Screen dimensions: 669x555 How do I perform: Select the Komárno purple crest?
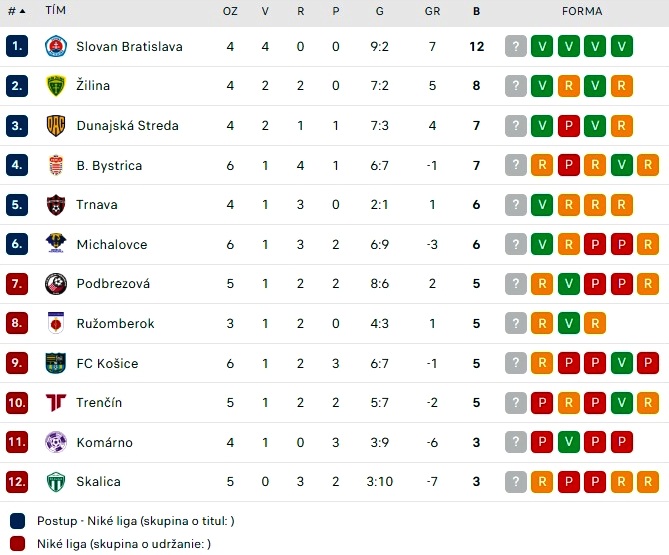(56, 442)
